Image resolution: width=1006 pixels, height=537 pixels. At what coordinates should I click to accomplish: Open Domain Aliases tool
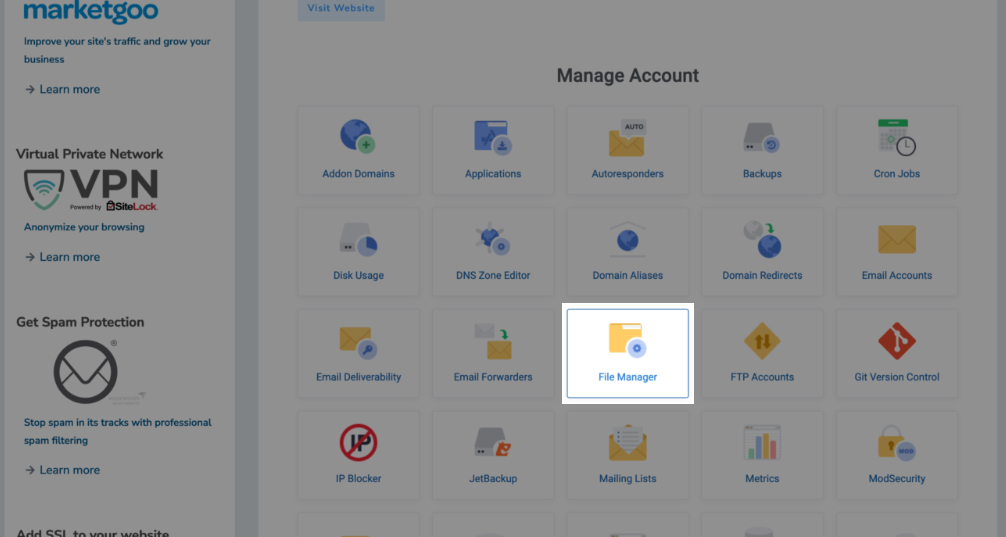click(x=627, y=252)
